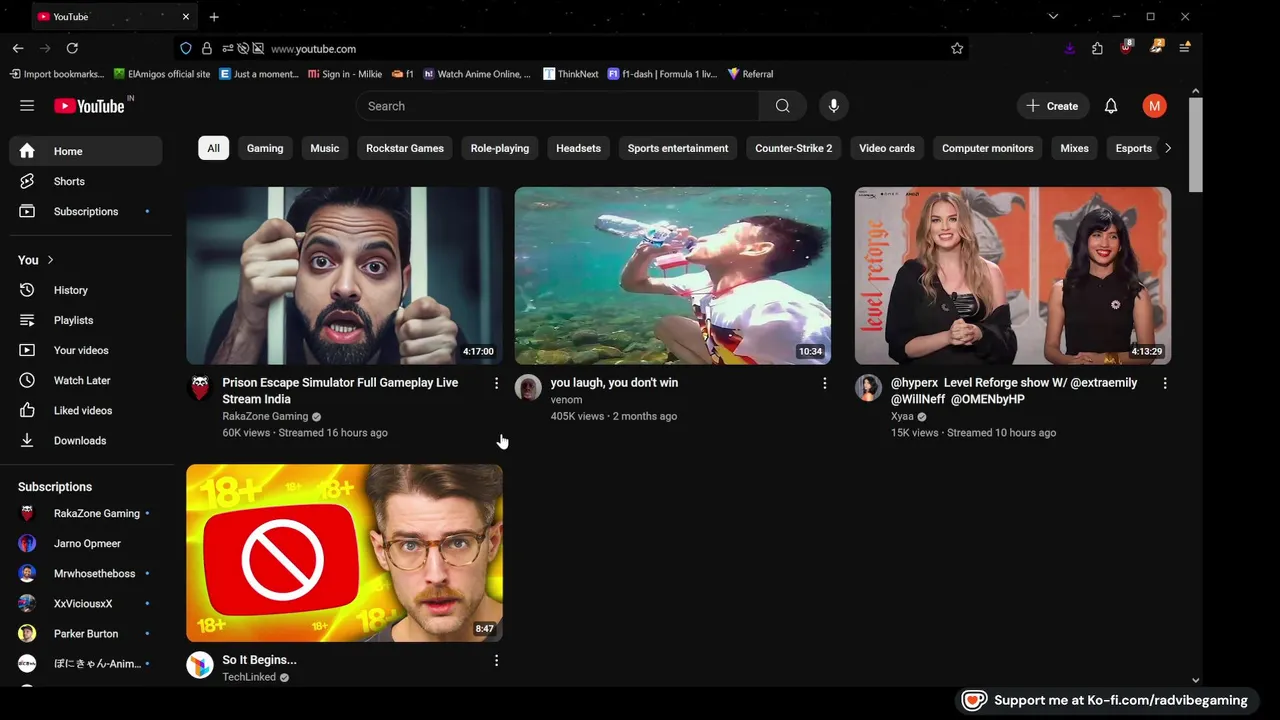Open options for Prison Escape Simulator video
Screen dimensions: 1280x720
pyautogui.click(x=496, y=383)
